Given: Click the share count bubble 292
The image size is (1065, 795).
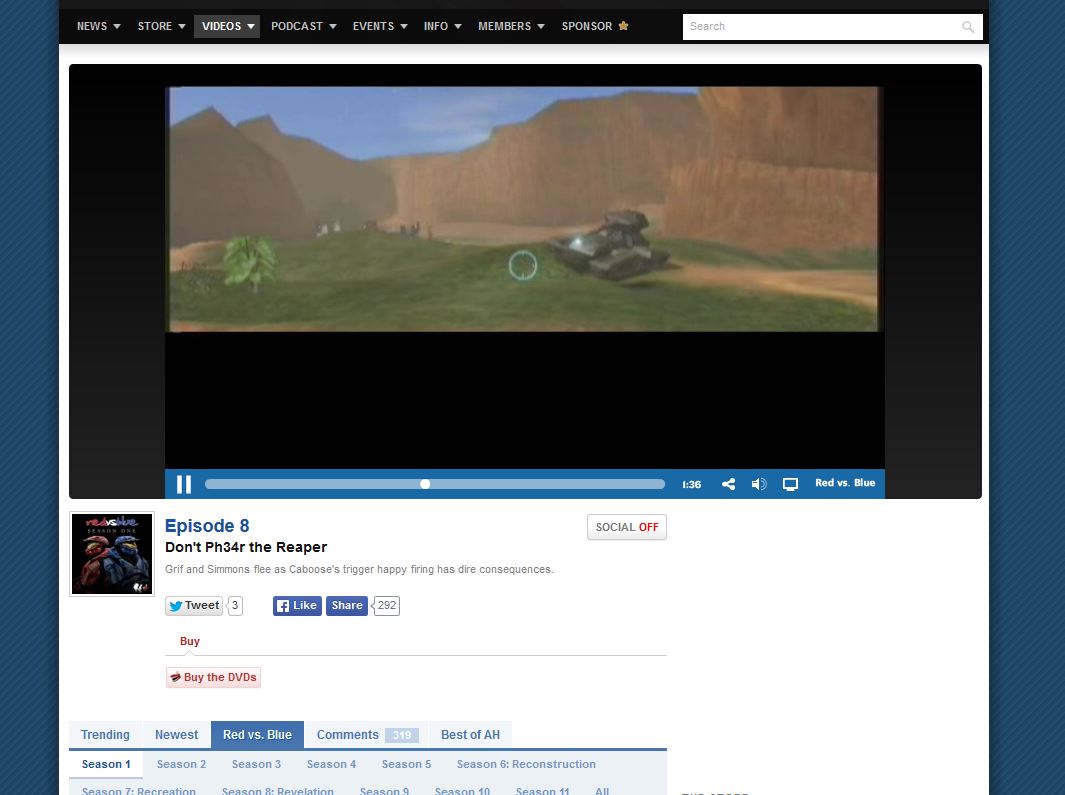Looking at the screenshot, I should coord(386,605).
